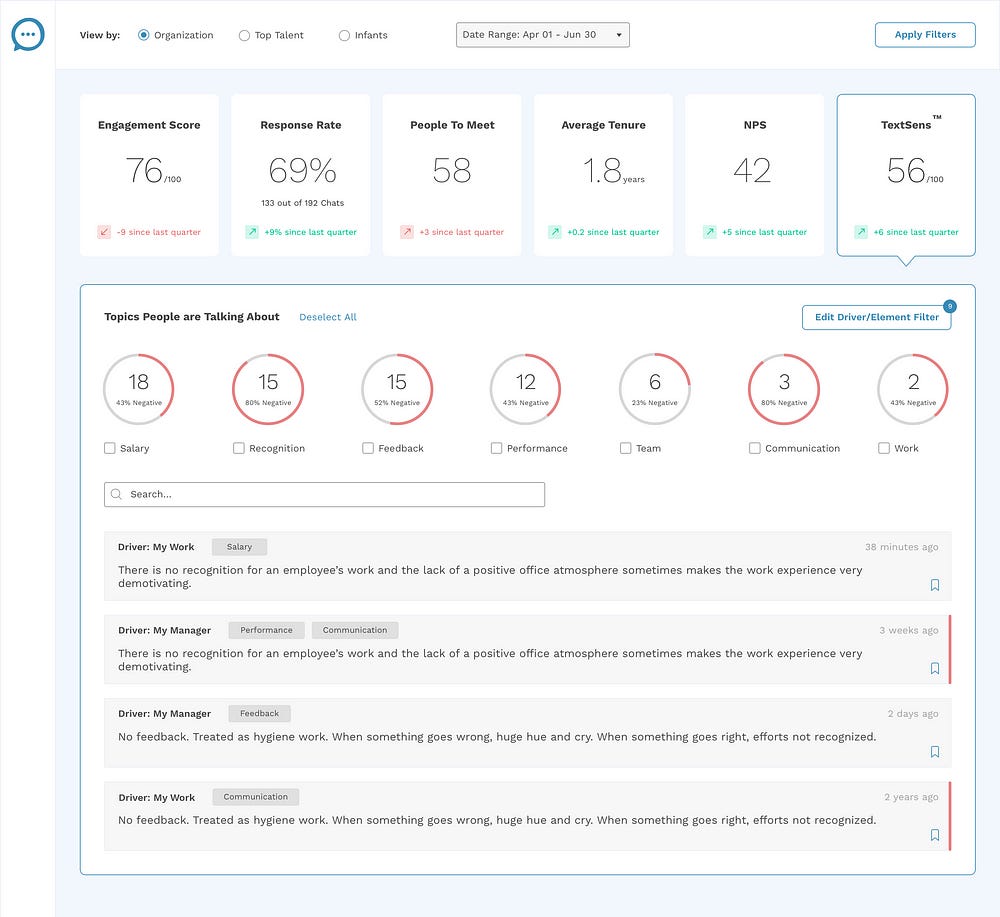This screenshot has height=917, width=1000.
Task: Check the Communication topic checkbox
Action: tap(754, 448)
